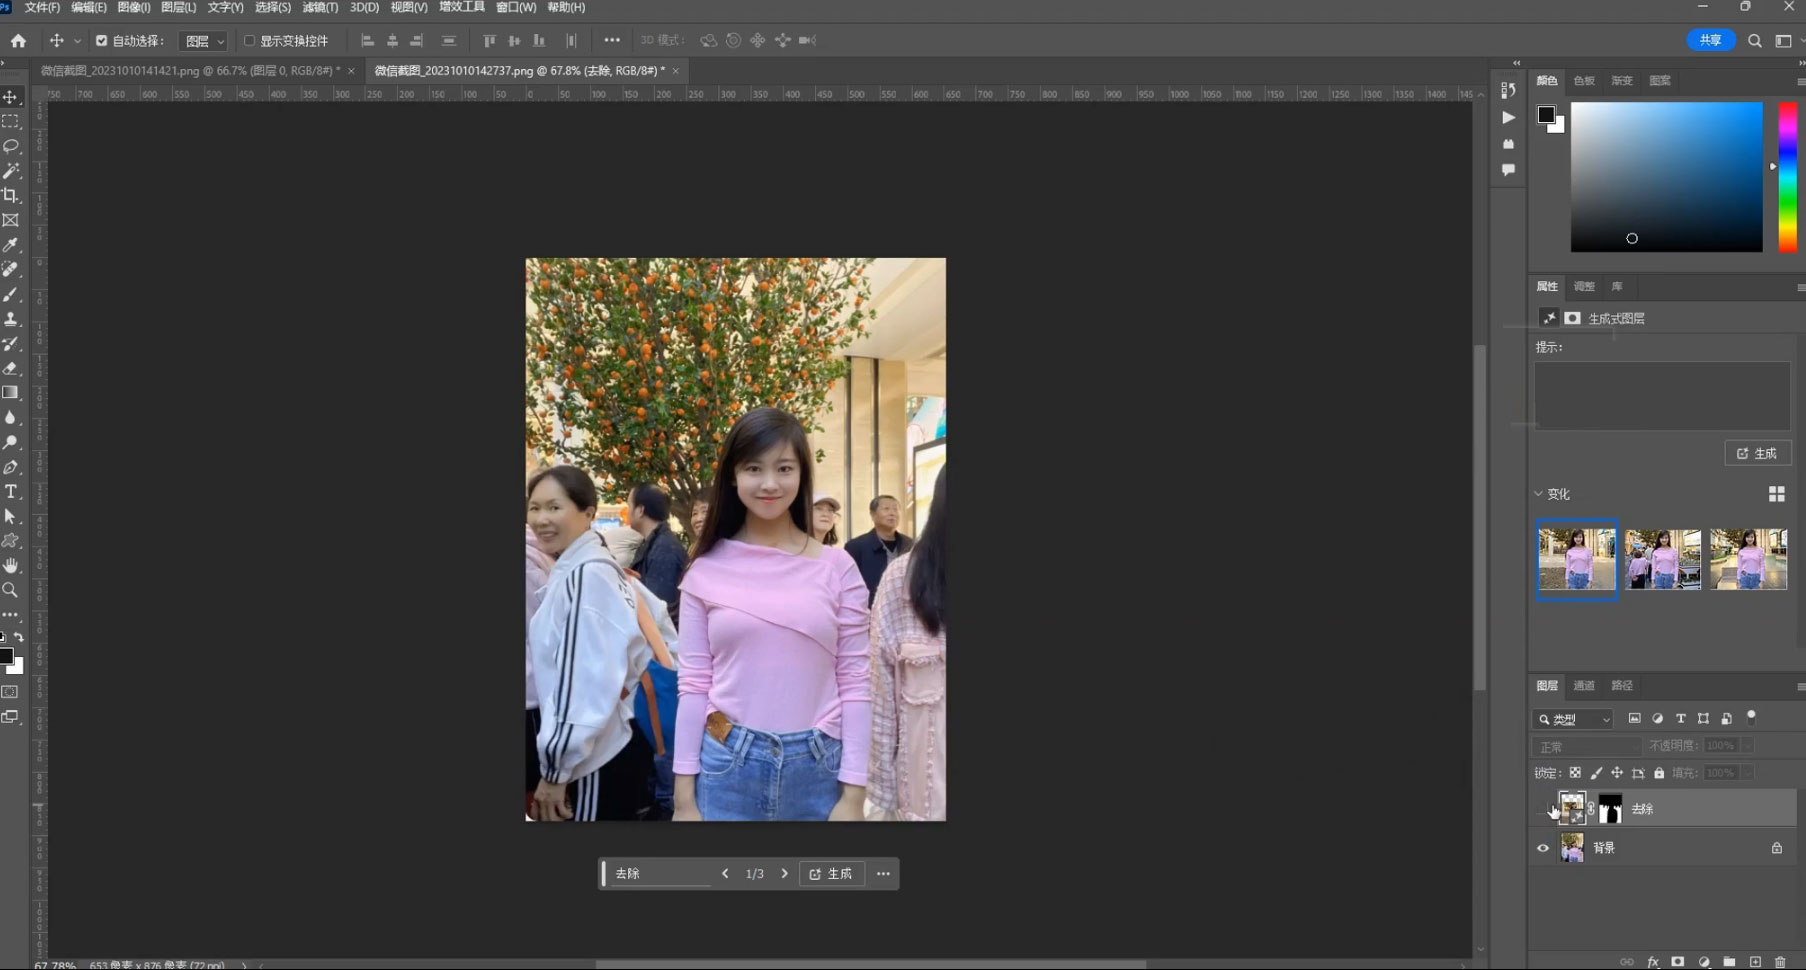Create a new layer
The width and height of the screenshot is (1806, 970).
(x=1756, y=962)
